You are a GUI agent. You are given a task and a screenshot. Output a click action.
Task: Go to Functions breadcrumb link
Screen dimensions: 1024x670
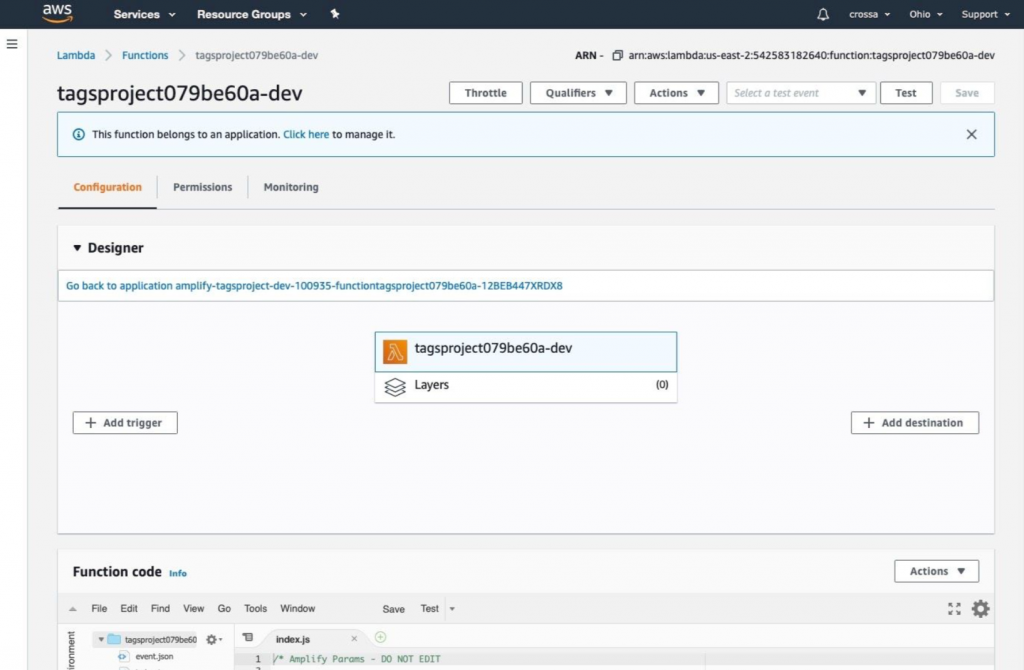point(145,56)
